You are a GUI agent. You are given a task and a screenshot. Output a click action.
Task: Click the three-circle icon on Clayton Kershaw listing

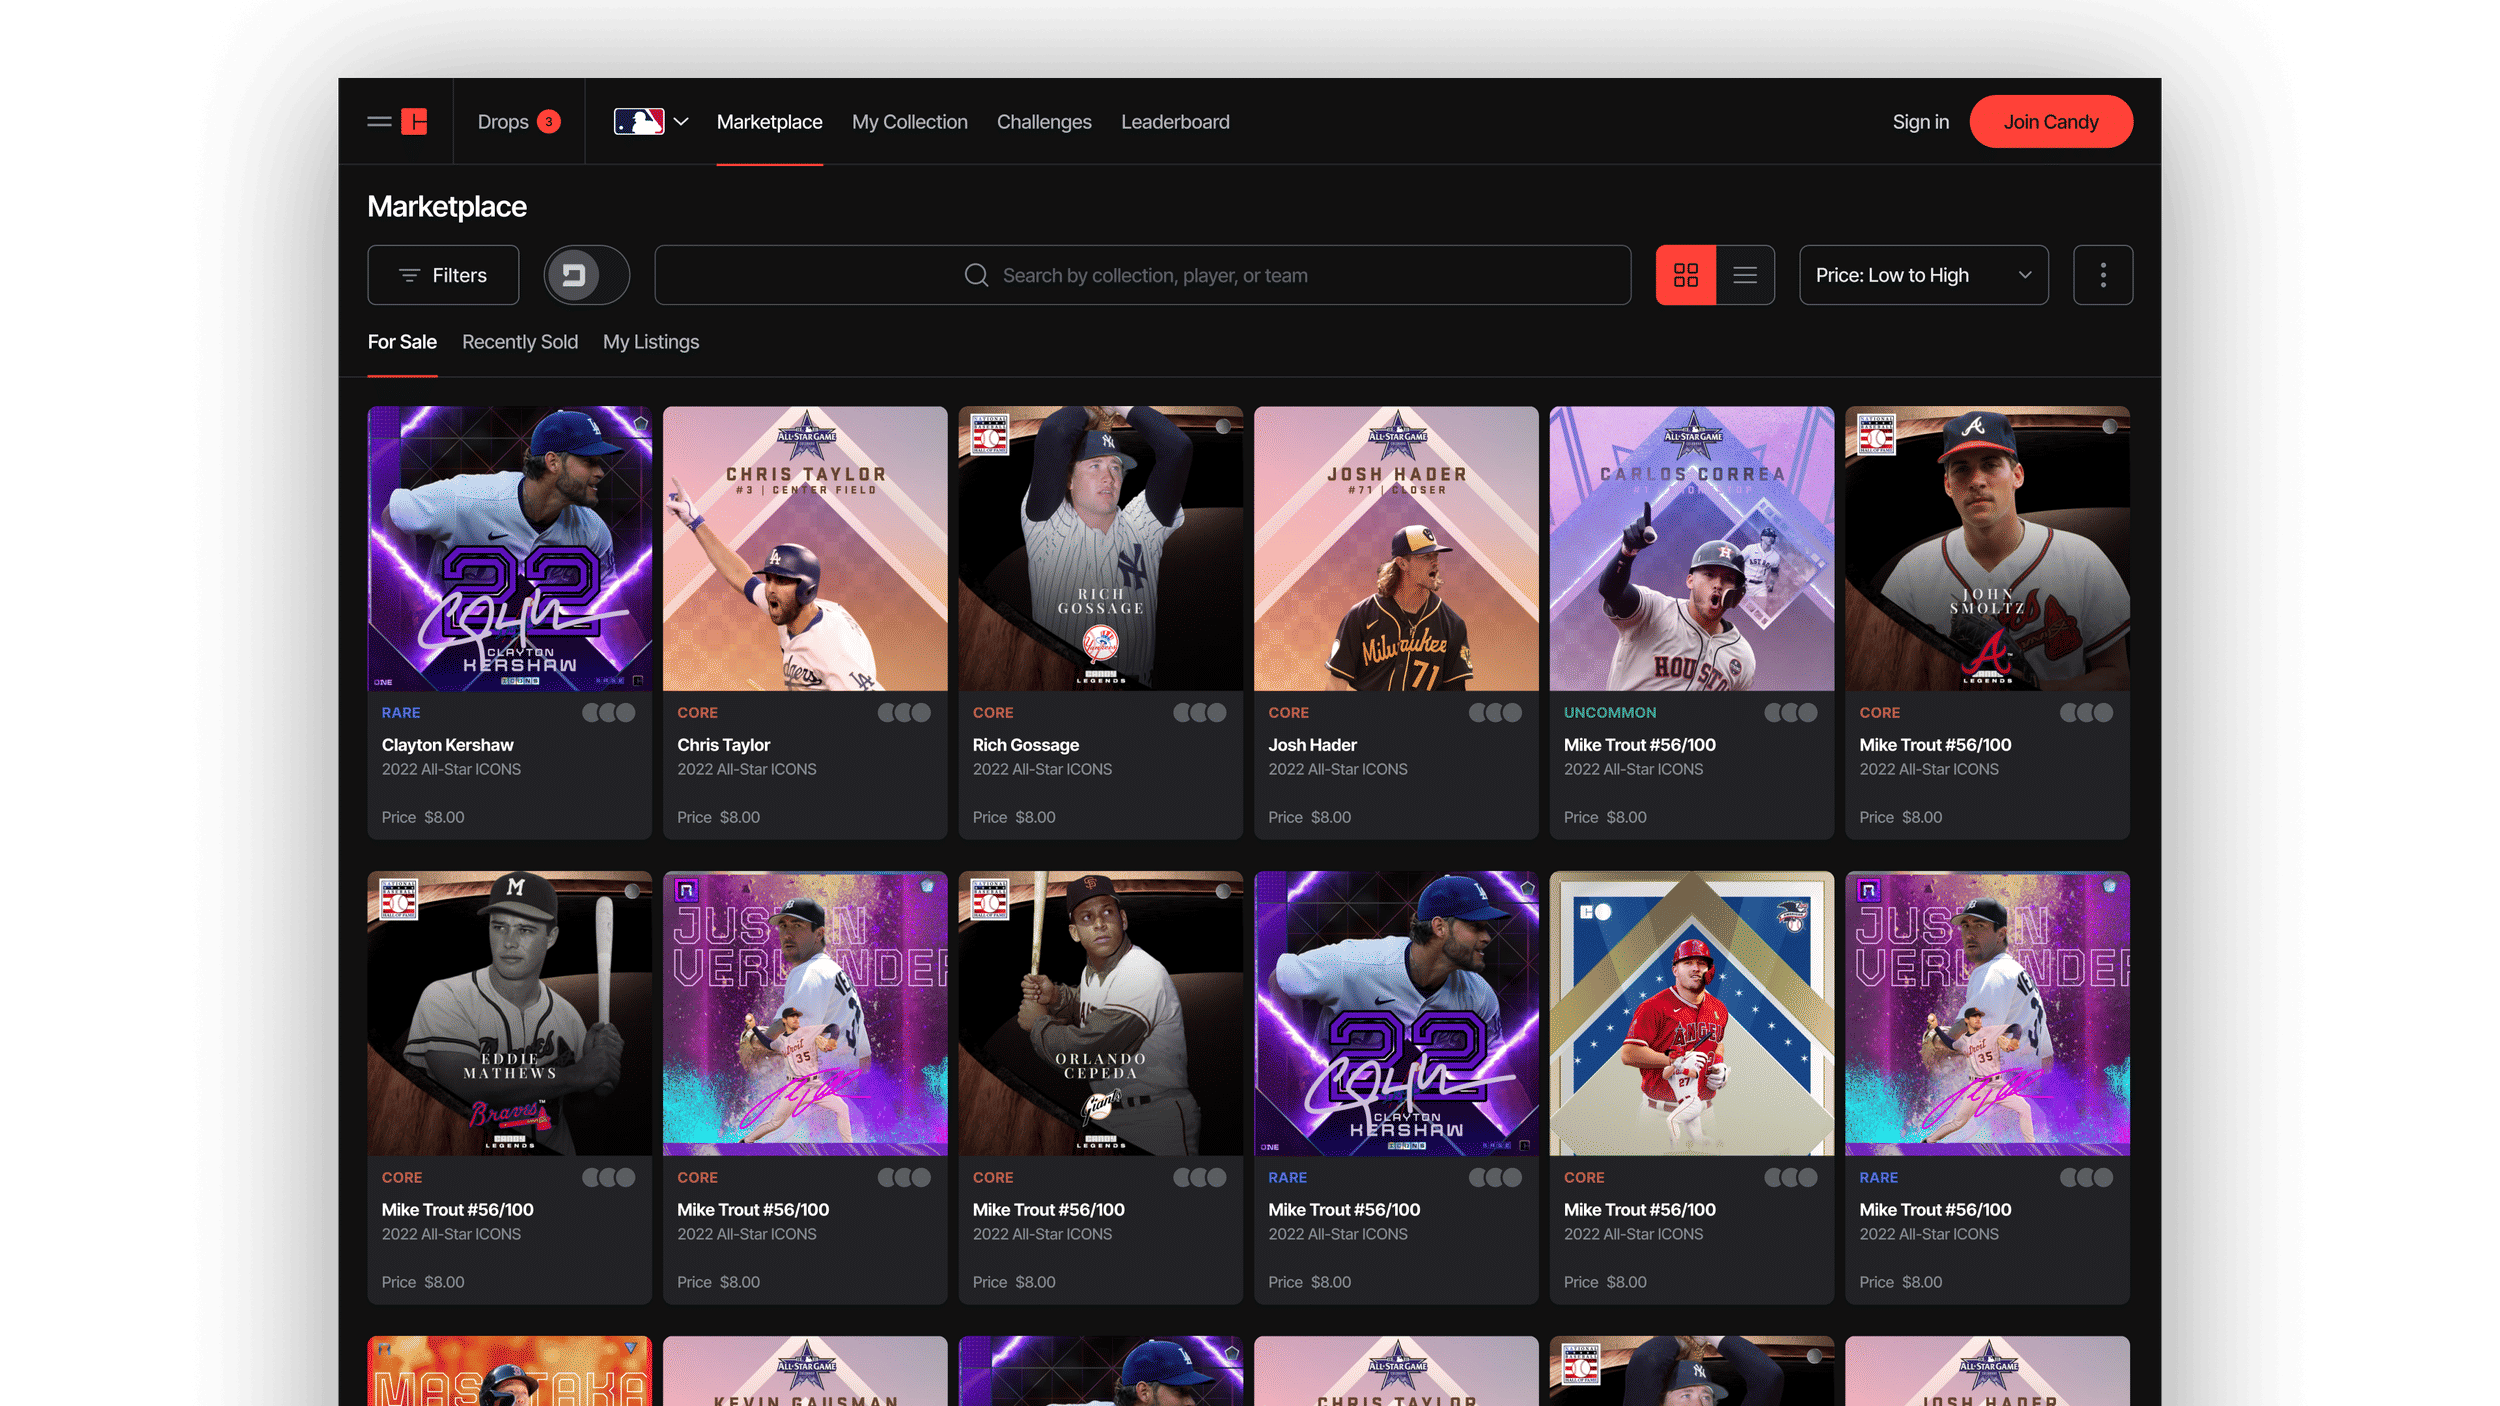tap(608, 713)
